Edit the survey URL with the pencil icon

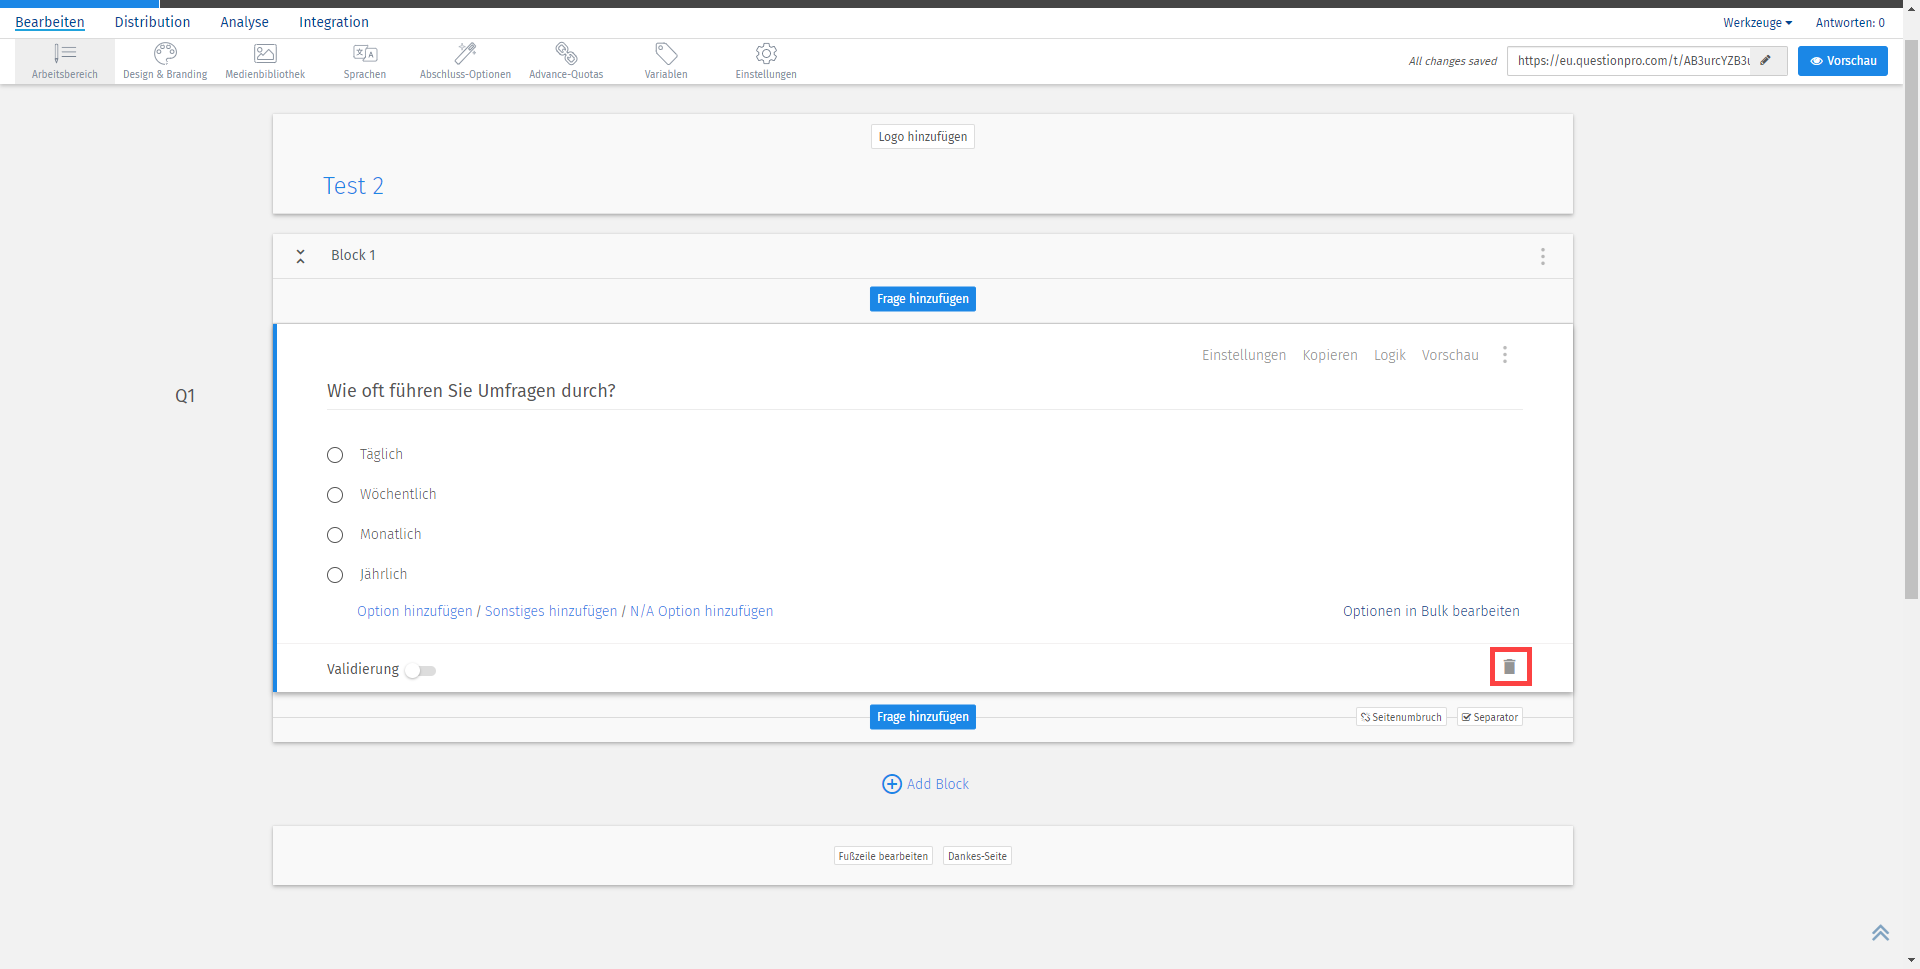(1768, 60)
